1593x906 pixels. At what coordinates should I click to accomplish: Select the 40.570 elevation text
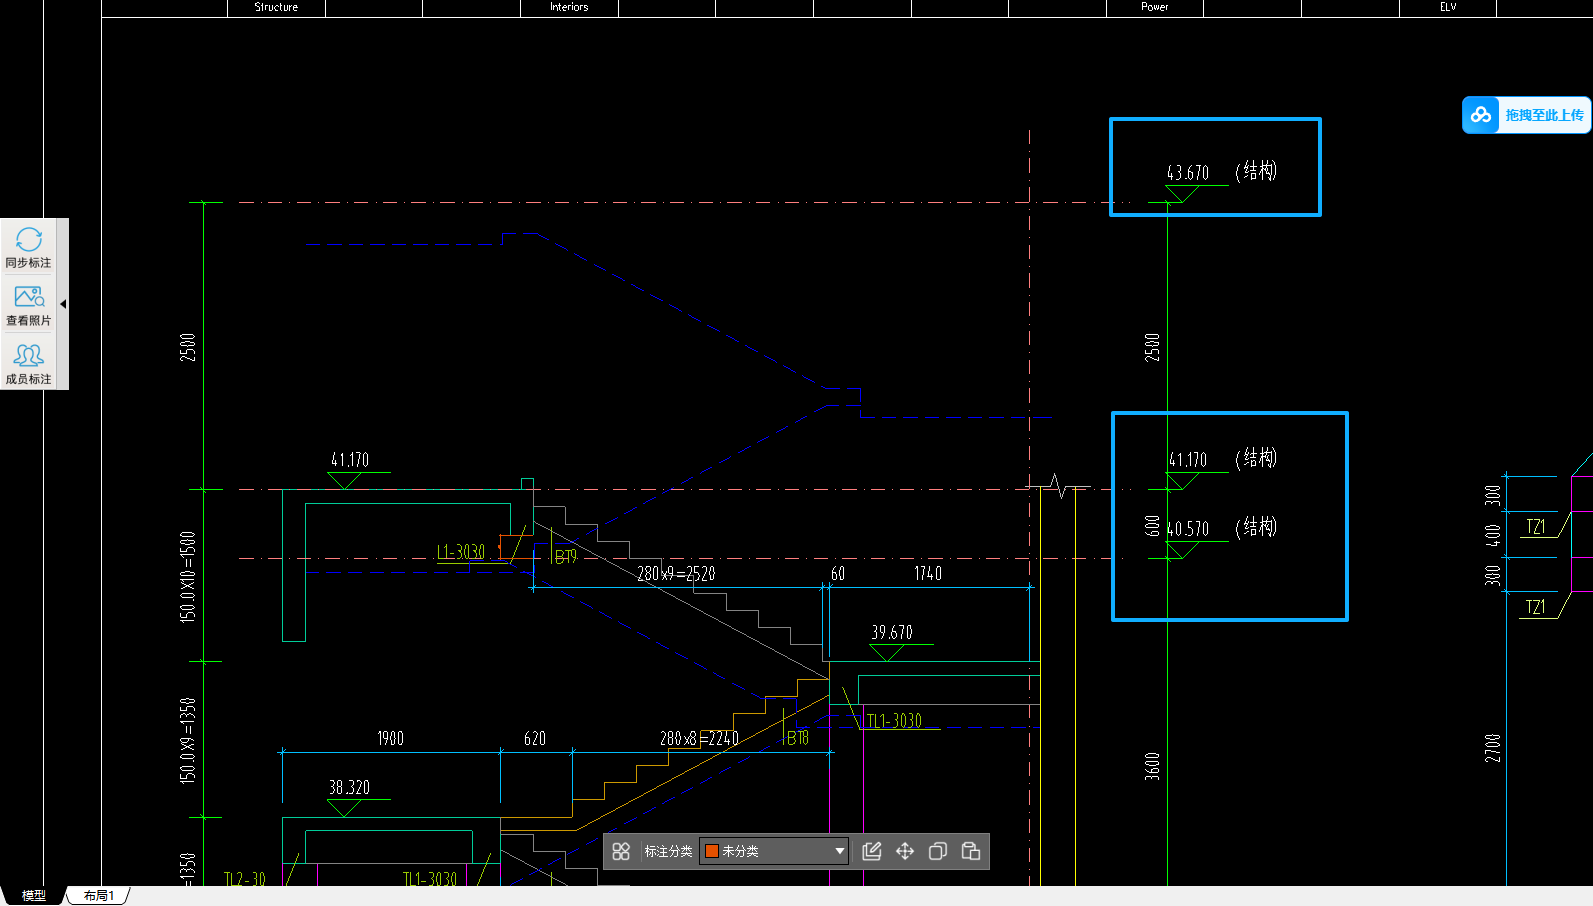(1188, 529)
